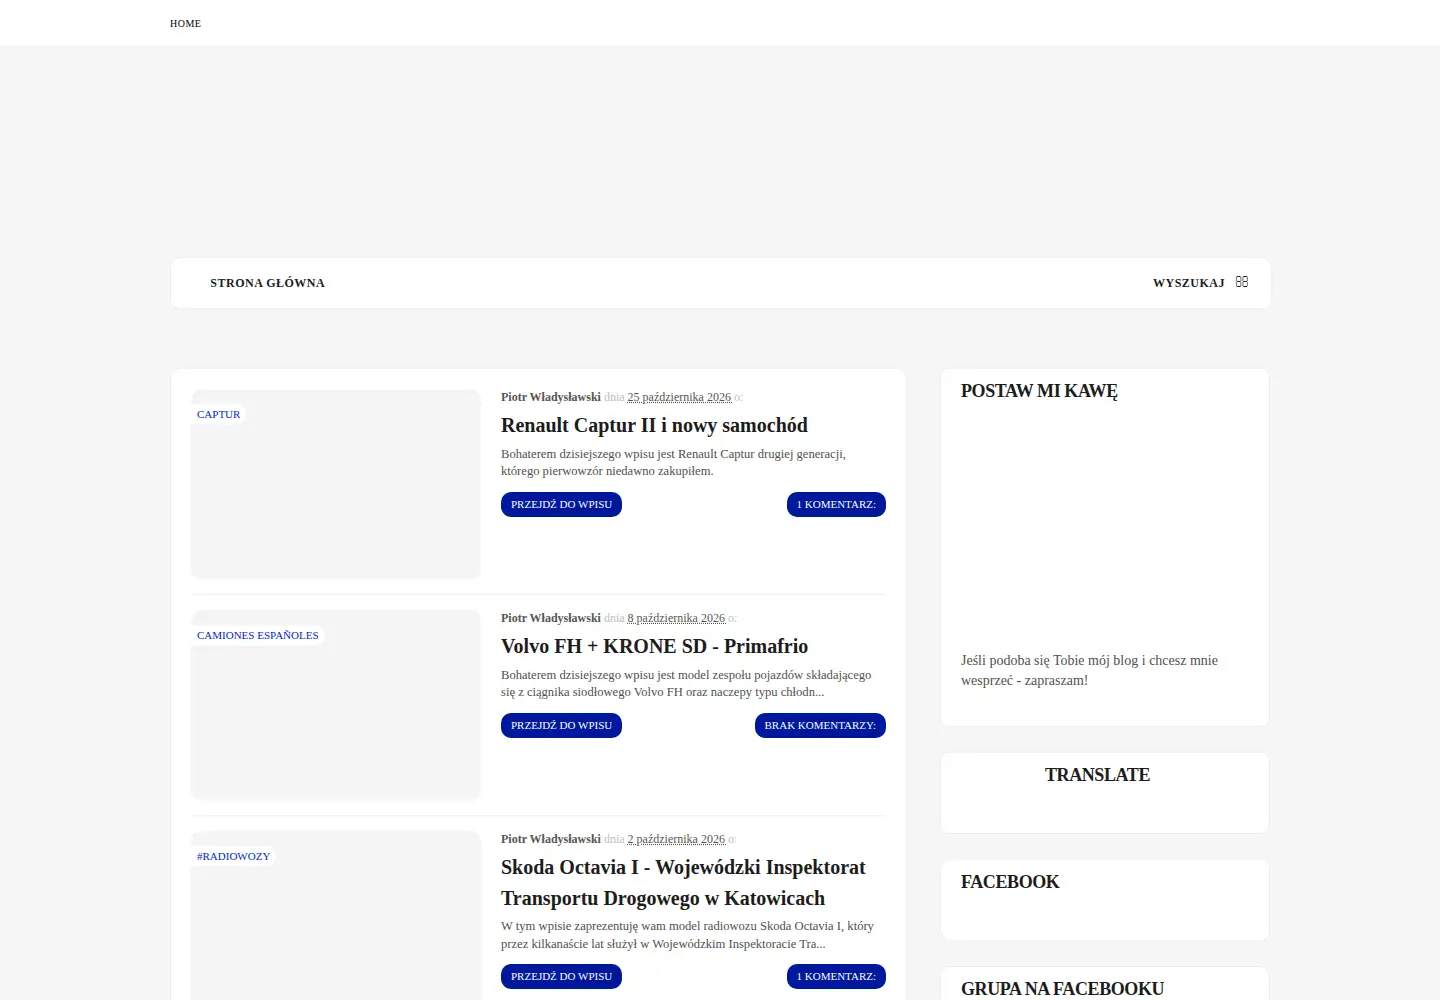
Task: Open the CAMIONES ESPAÑOLES category tag
Action: click(x=257, y=635)
